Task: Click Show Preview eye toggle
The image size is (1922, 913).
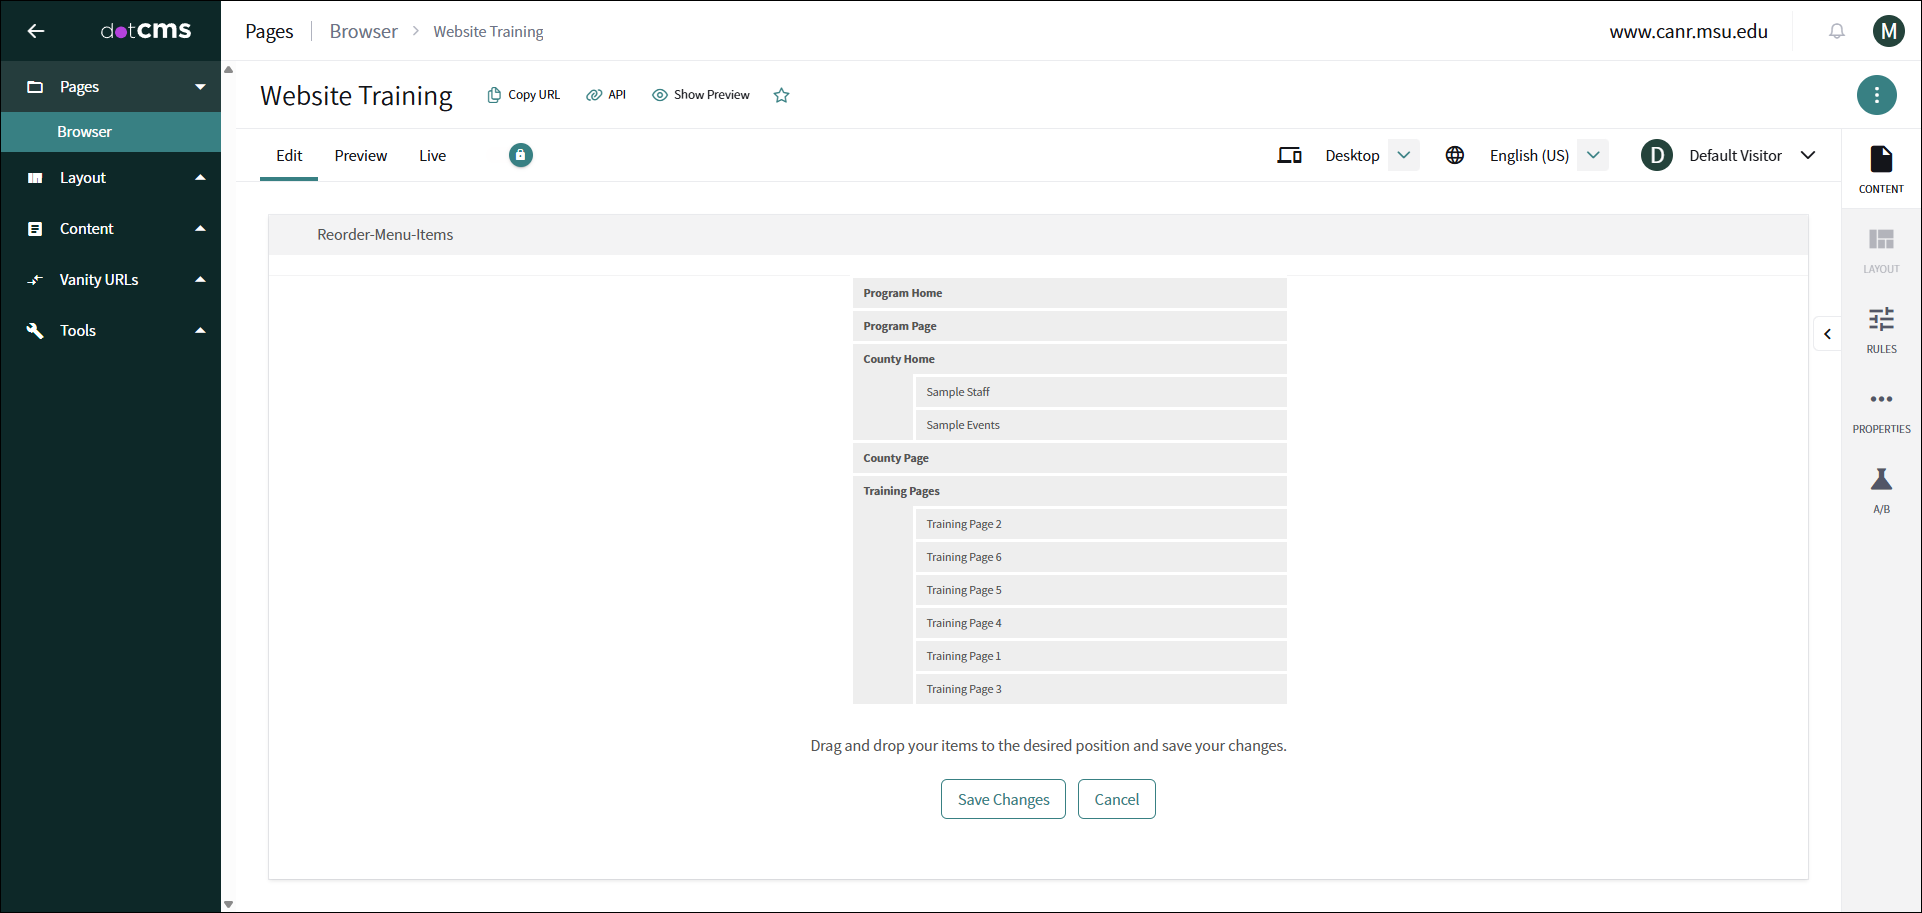Action: click(700, 95)
